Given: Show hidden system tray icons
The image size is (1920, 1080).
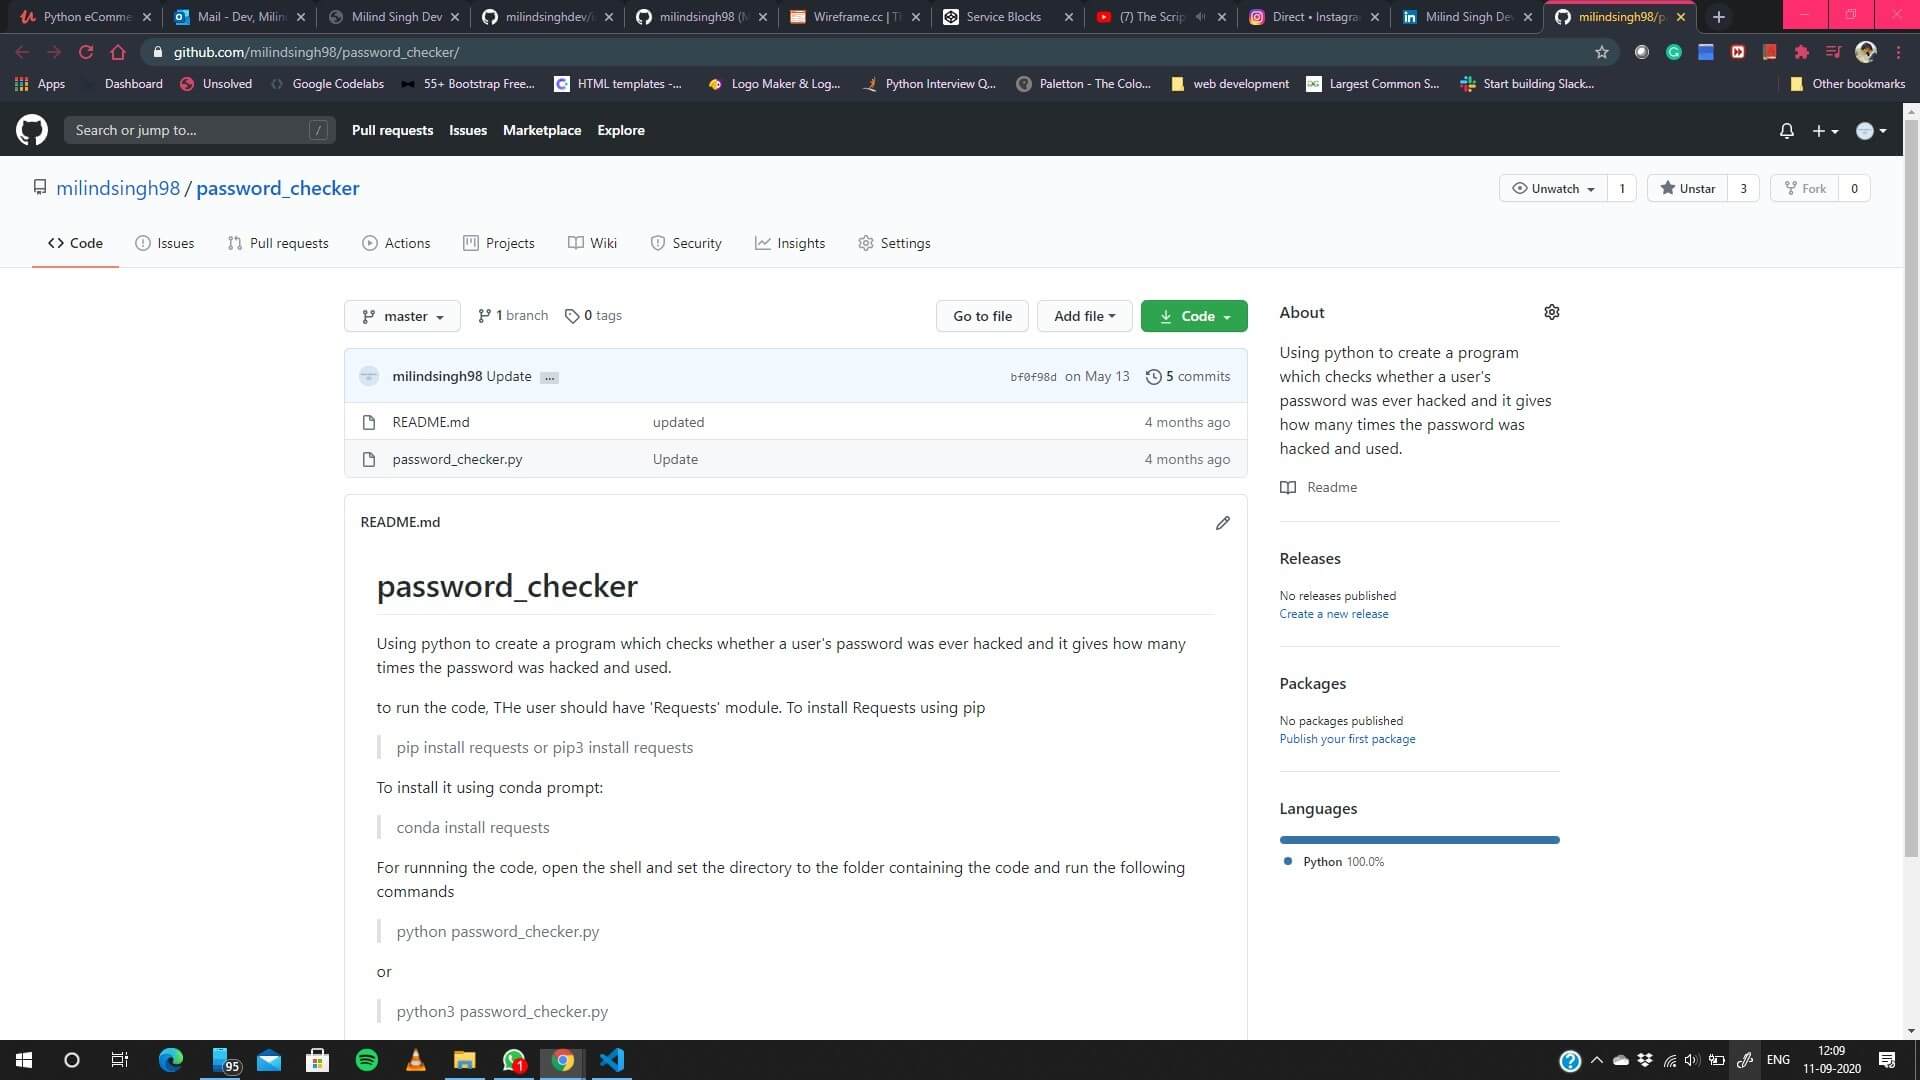Looking at the screenshot, I should [1596, 1060].
